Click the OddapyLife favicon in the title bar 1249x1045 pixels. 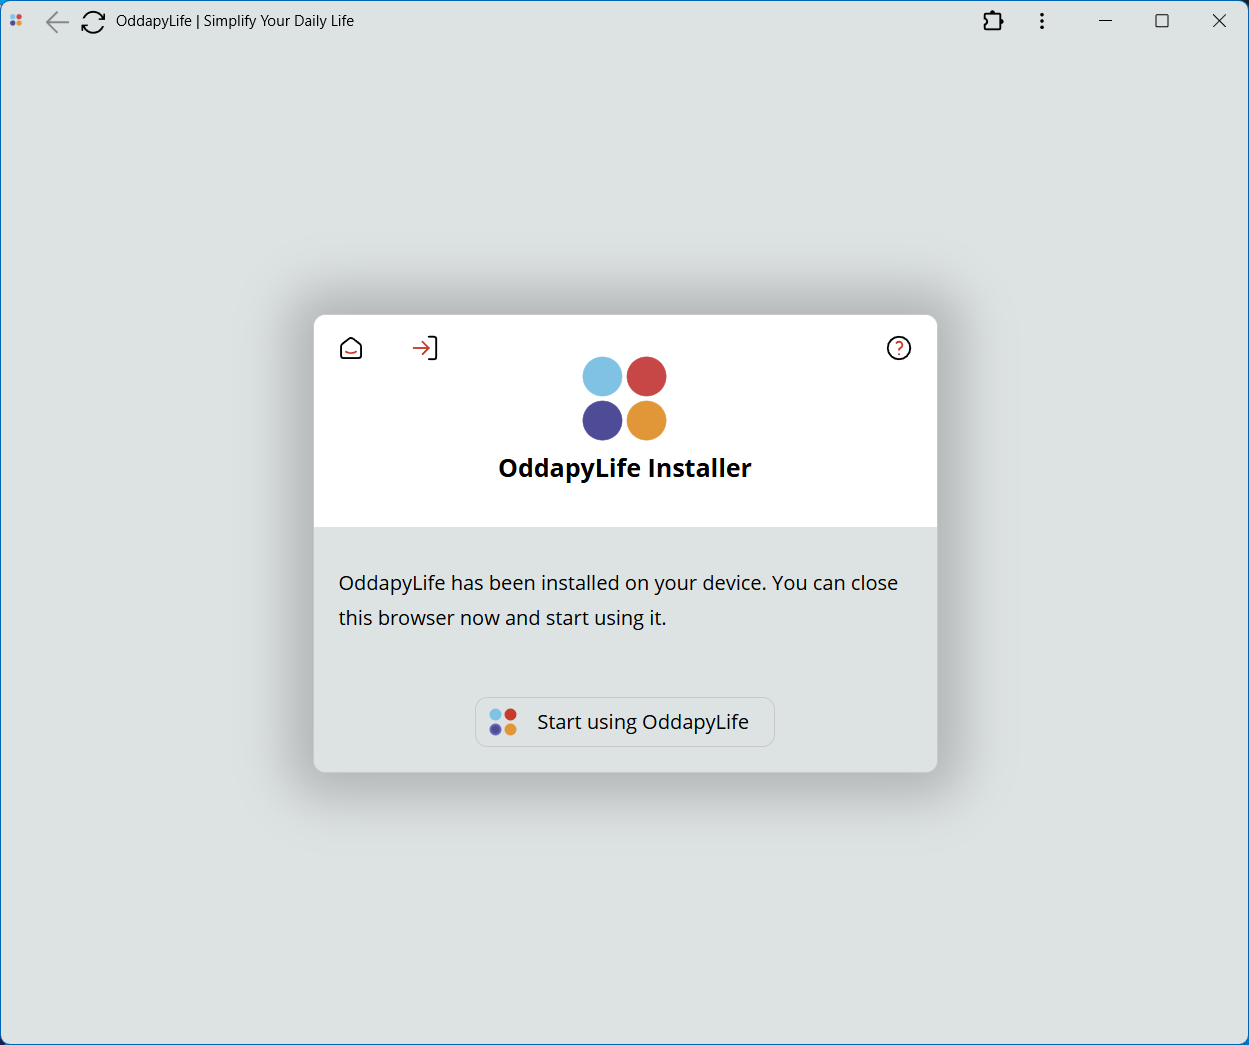pyautogui.click(x=15, y=20)
